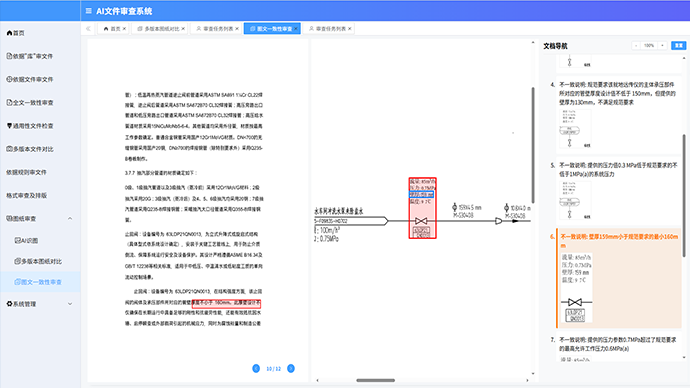Click the gear icon next to 系统管理

point(9,304)
